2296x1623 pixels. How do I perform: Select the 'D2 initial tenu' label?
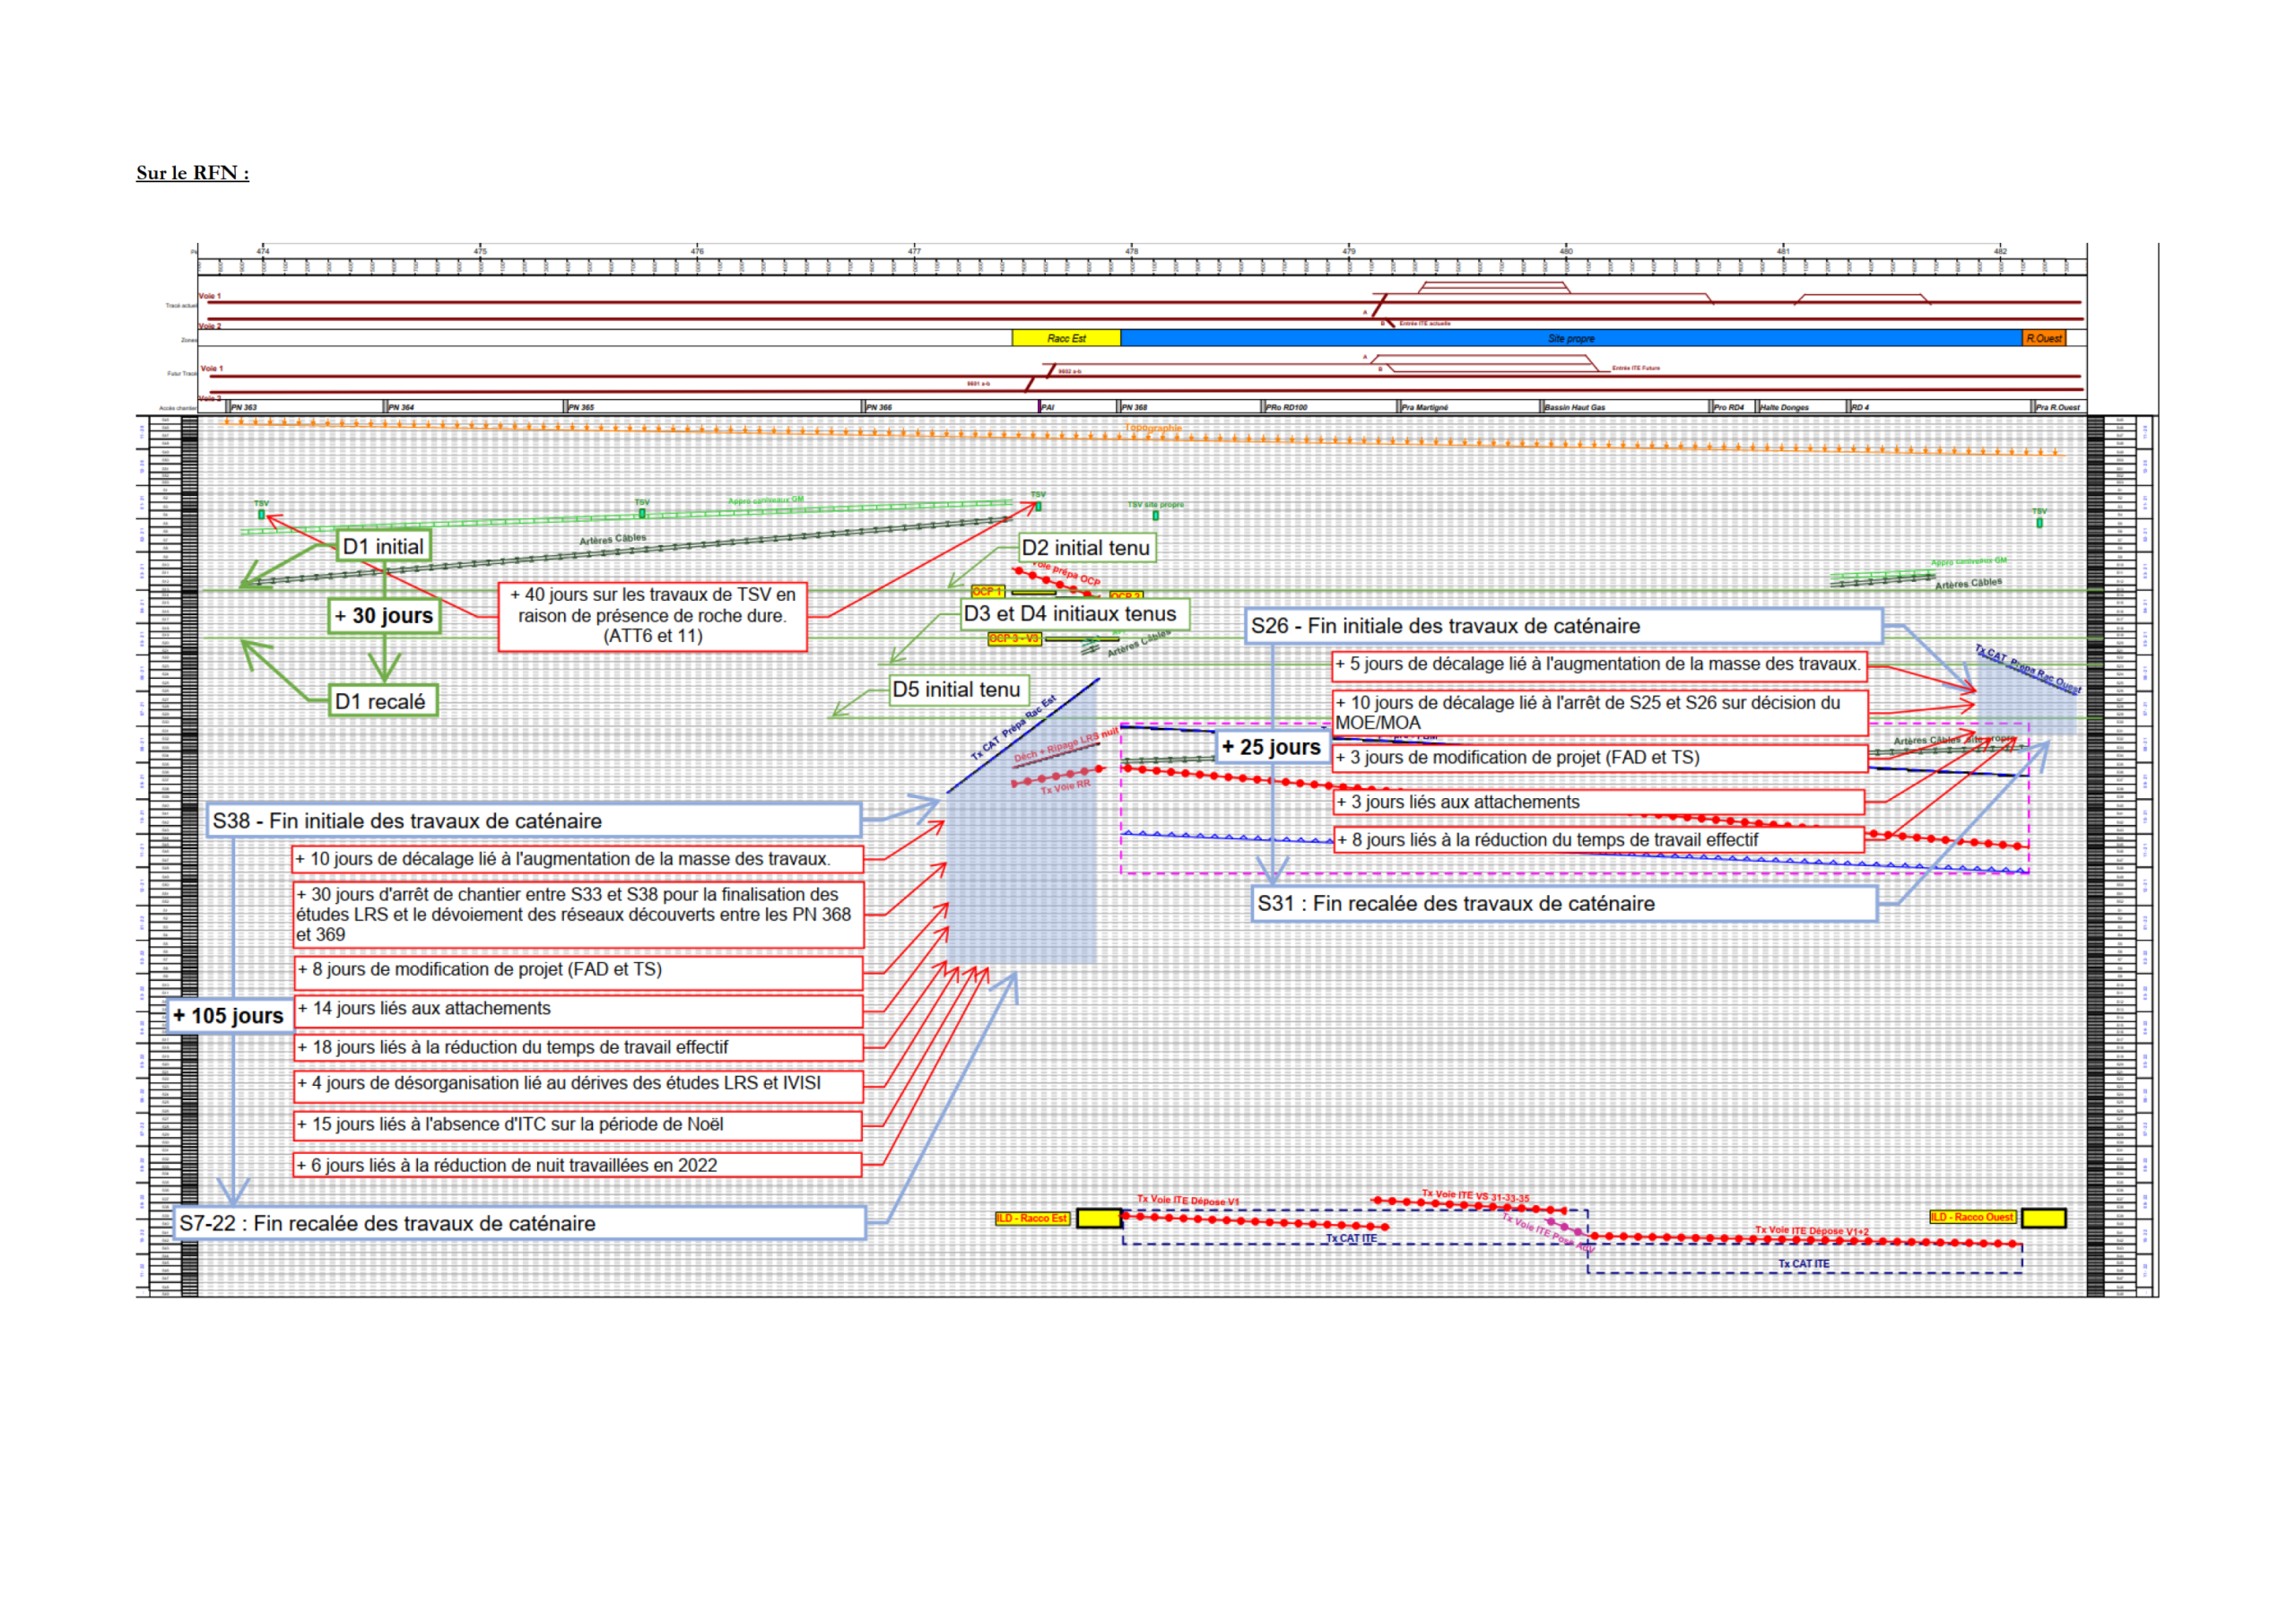tap(1086, 548)
